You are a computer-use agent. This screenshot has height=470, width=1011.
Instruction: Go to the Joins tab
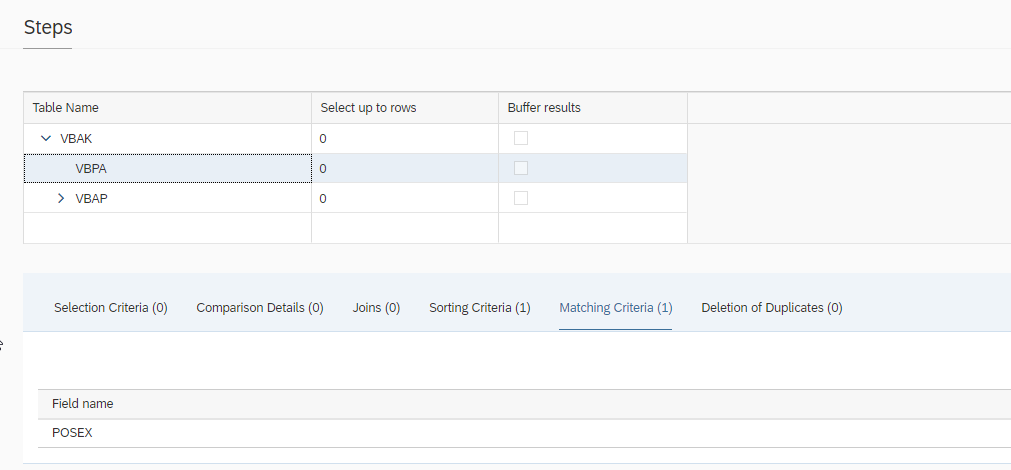(x=376, y=308)
